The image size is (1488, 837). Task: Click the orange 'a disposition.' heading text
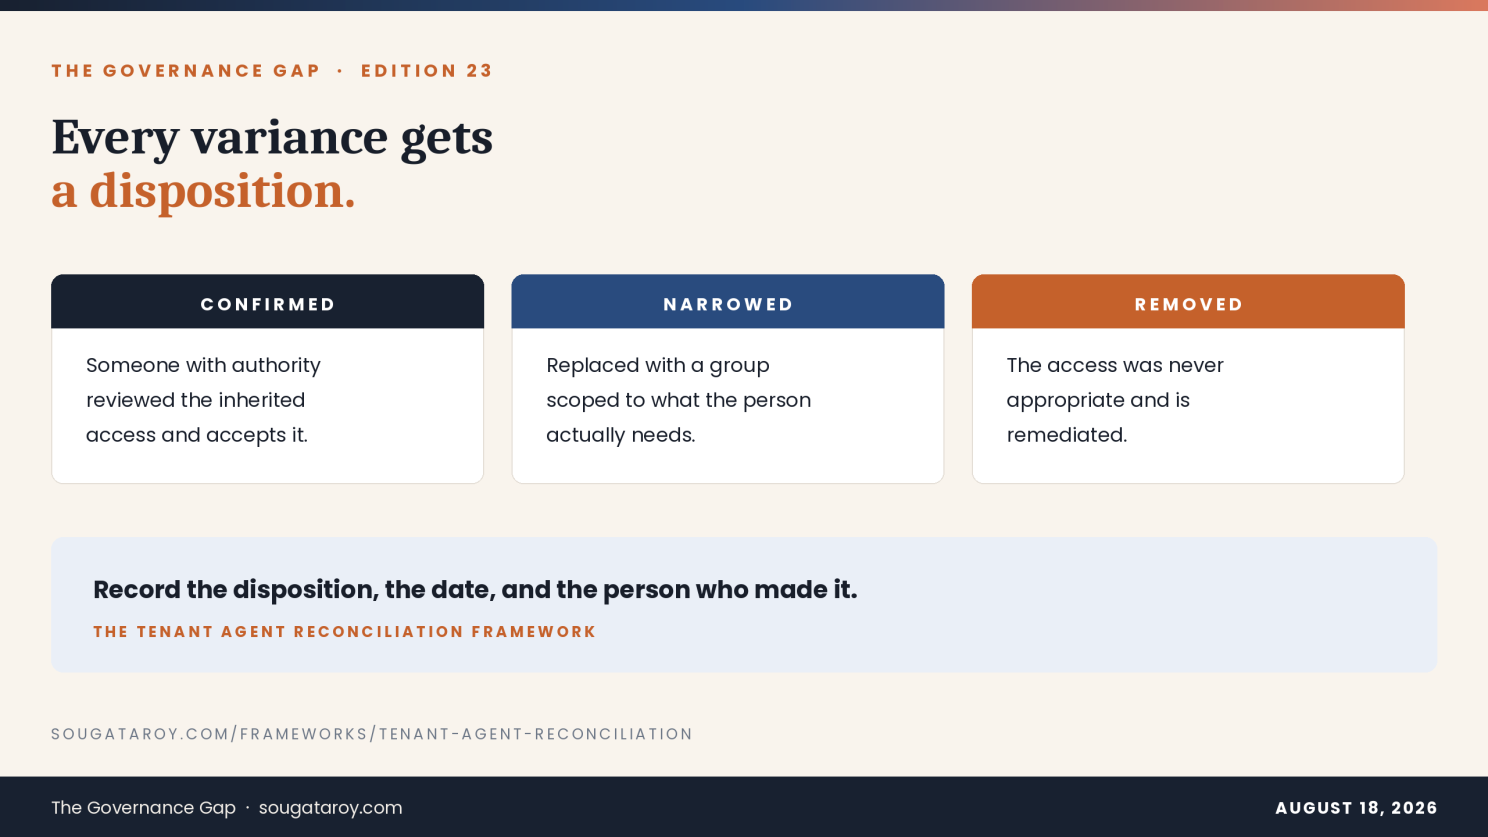click(203, 191)
